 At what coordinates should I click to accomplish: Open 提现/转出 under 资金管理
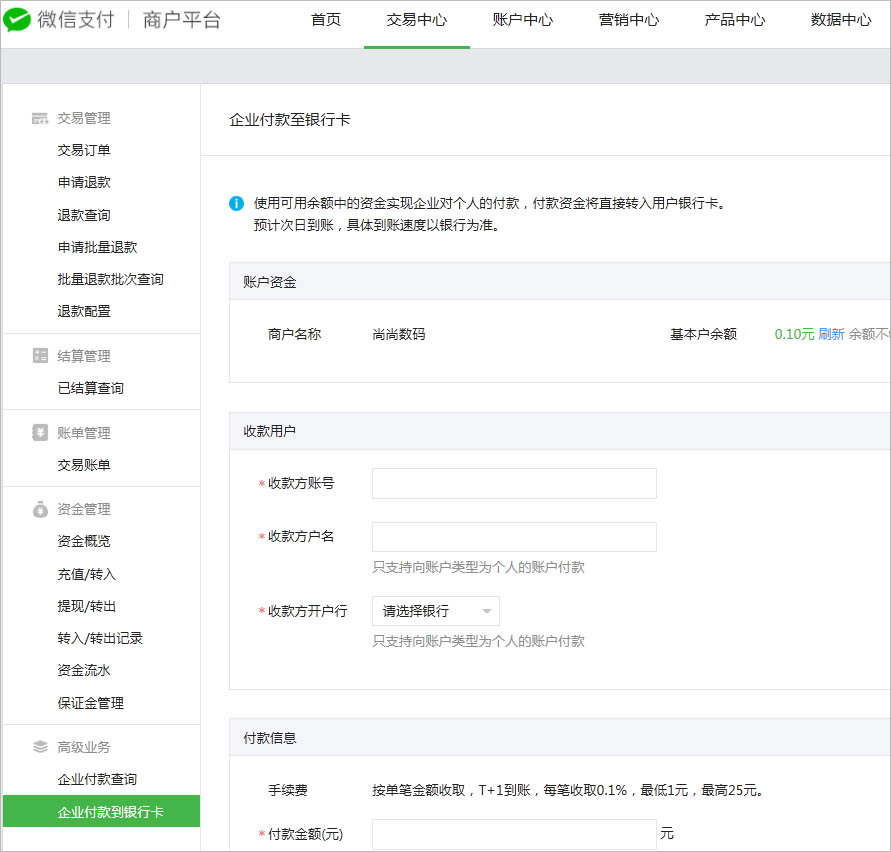[84, 605]
